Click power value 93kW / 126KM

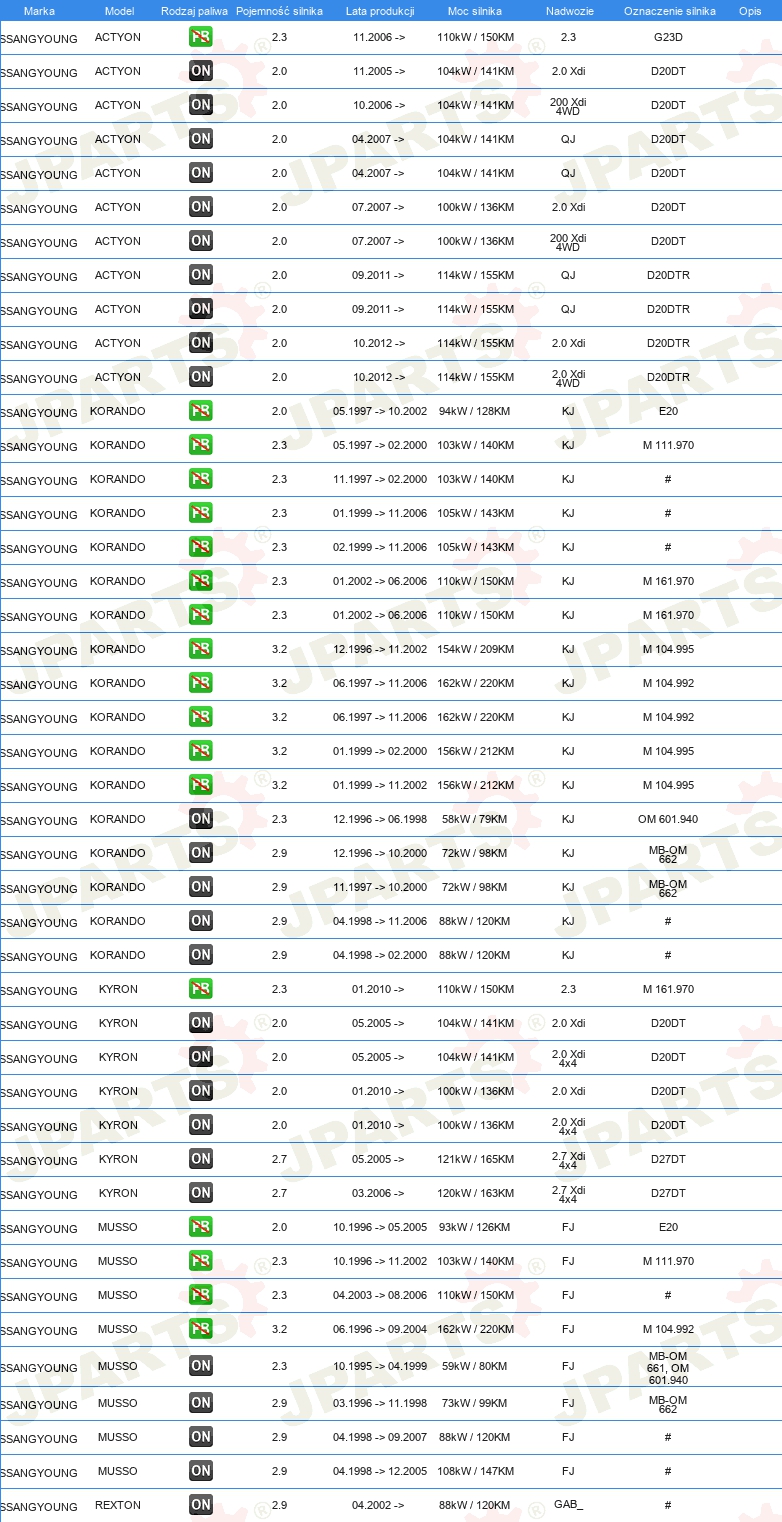475,1227
